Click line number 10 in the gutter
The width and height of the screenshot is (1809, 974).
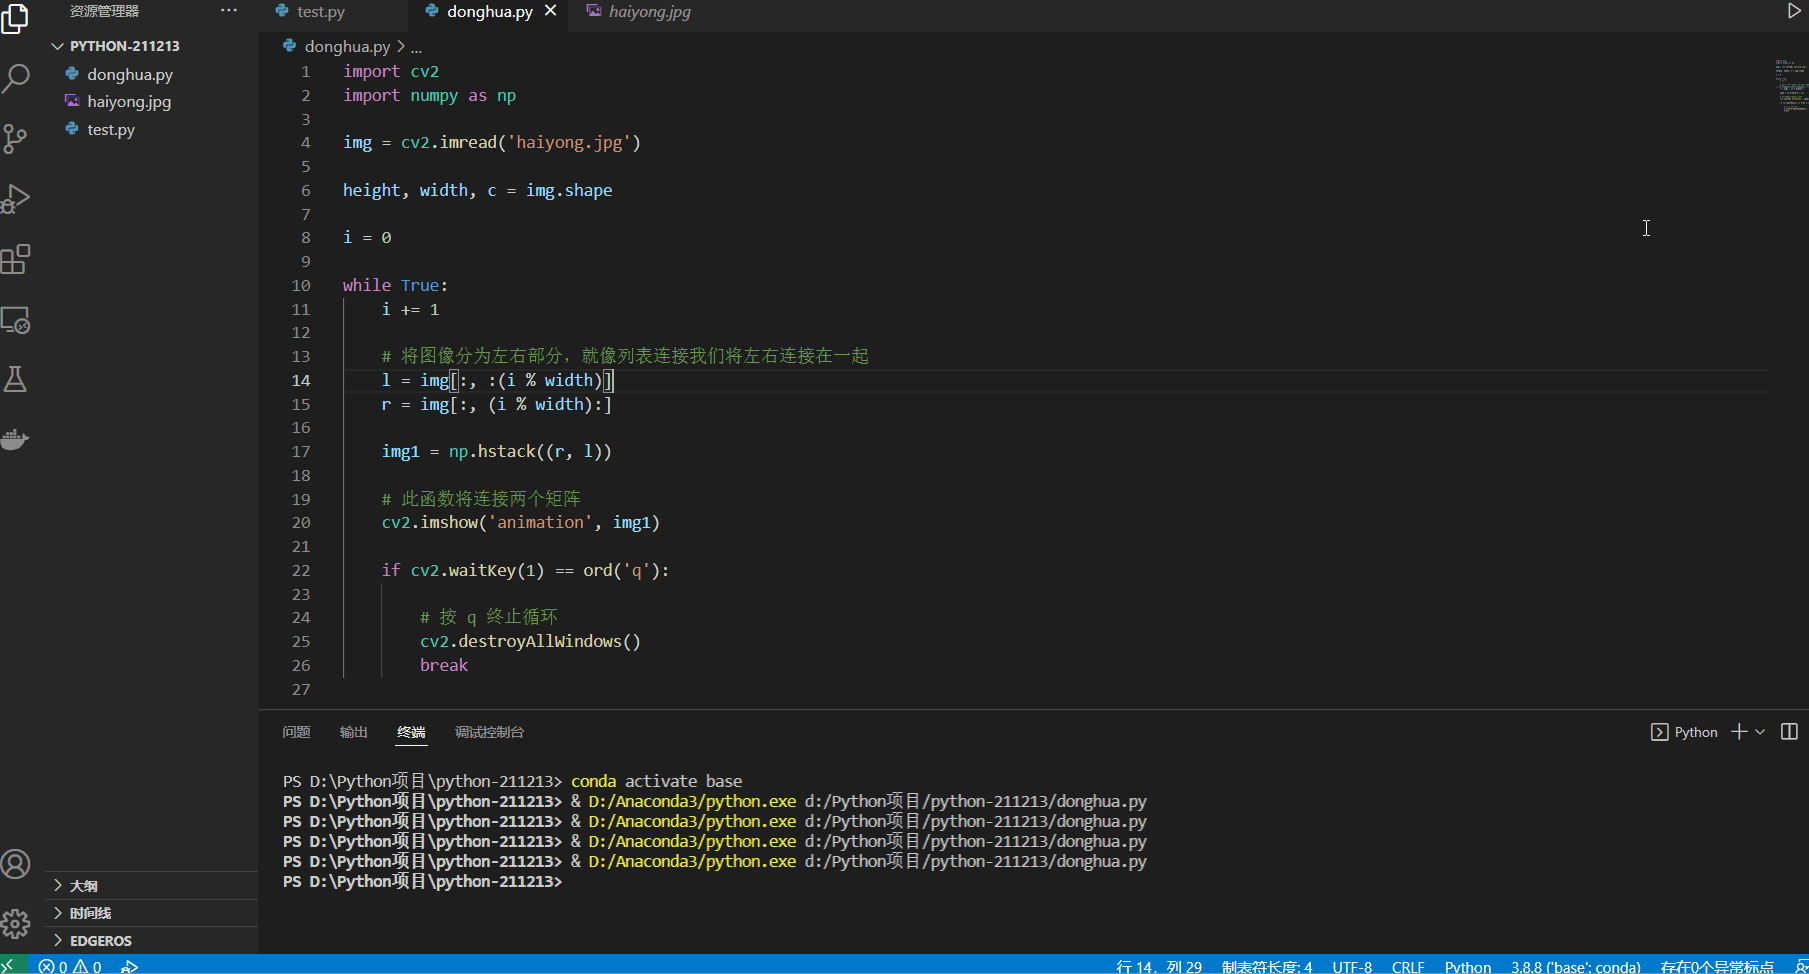pyautogui.click(x=301, y=285)
